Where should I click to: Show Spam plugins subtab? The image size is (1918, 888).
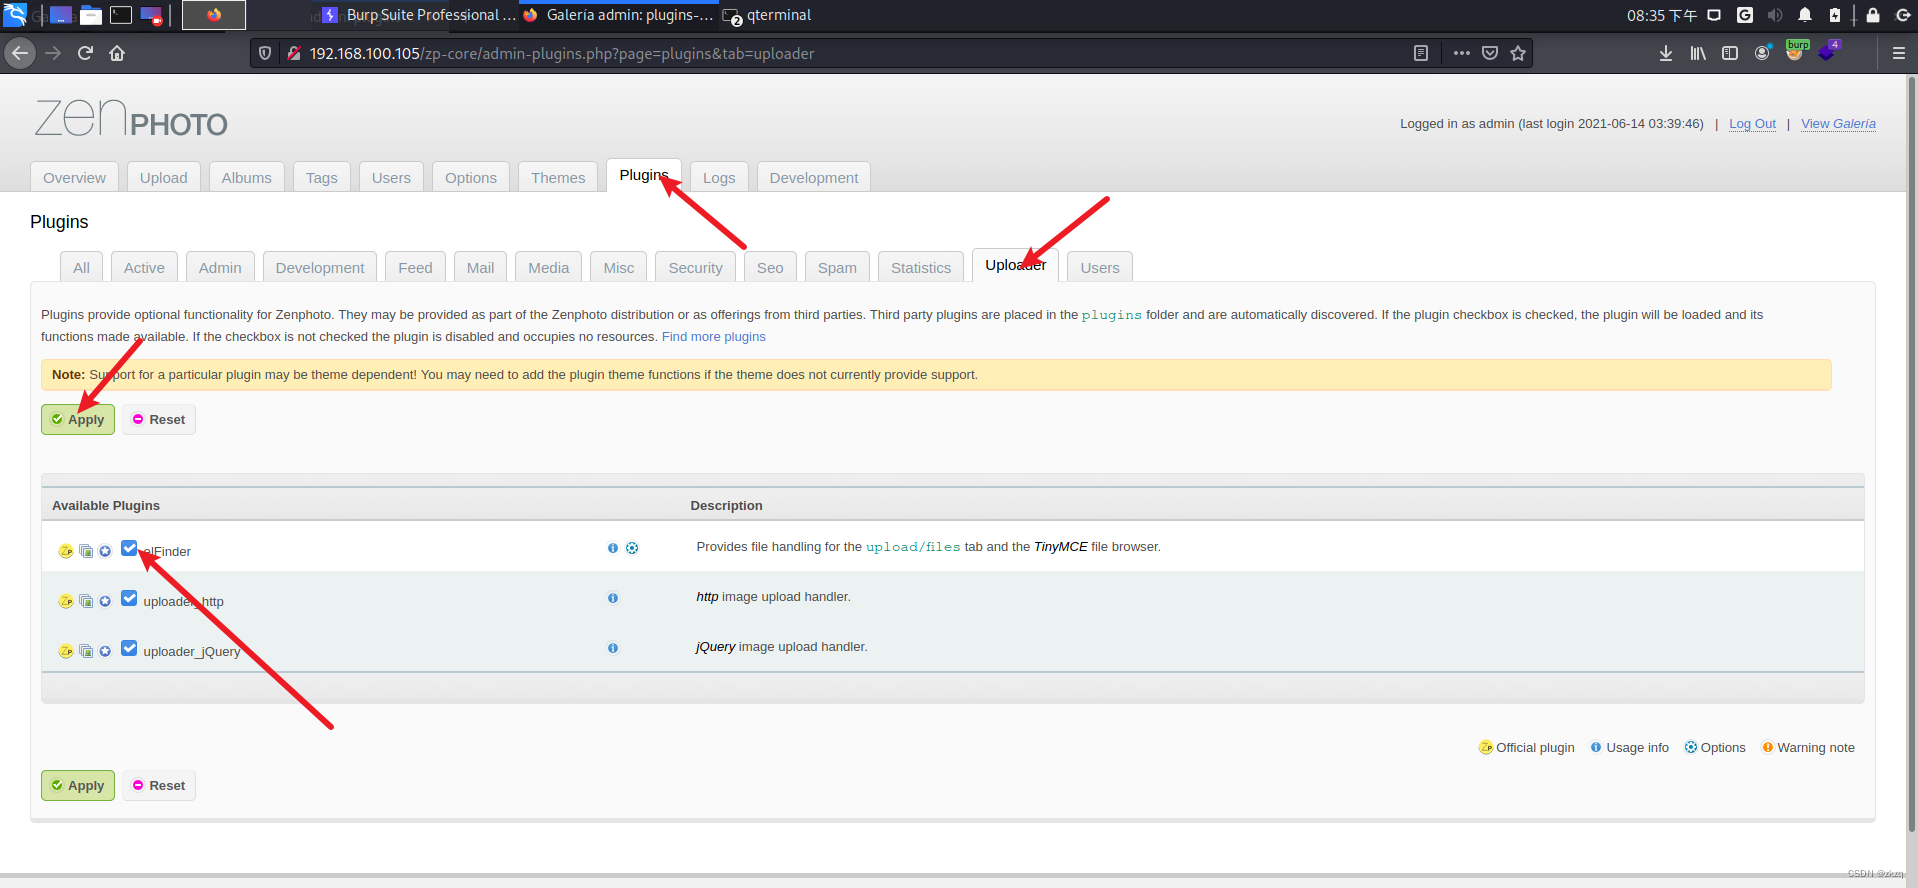(x=837, y=267)
